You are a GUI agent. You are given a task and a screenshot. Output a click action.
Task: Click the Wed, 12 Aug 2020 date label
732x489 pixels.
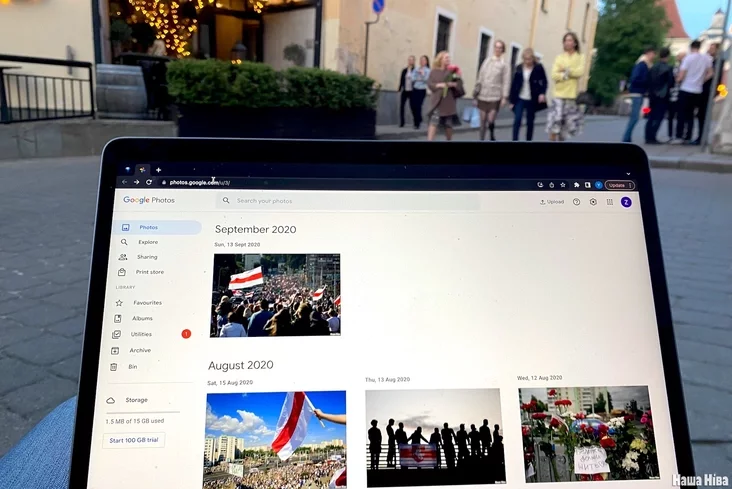coord(540,378)
